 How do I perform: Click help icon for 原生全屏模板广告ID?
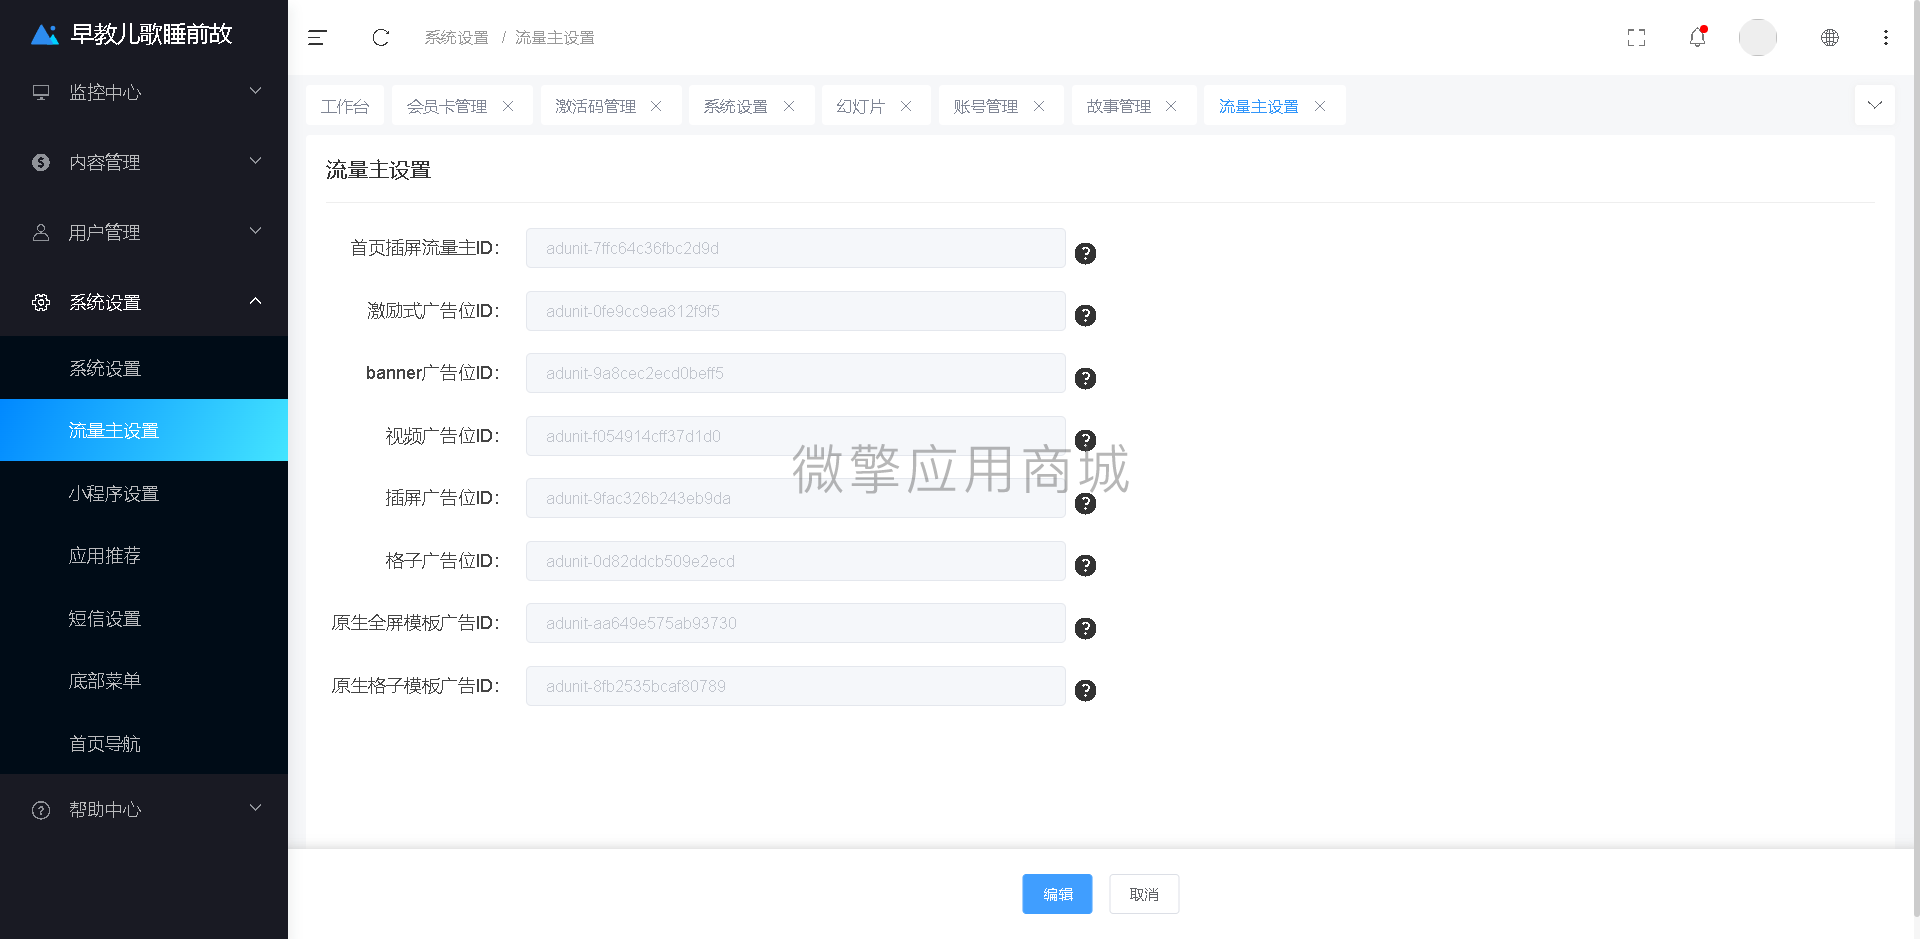click(1085, 628)
